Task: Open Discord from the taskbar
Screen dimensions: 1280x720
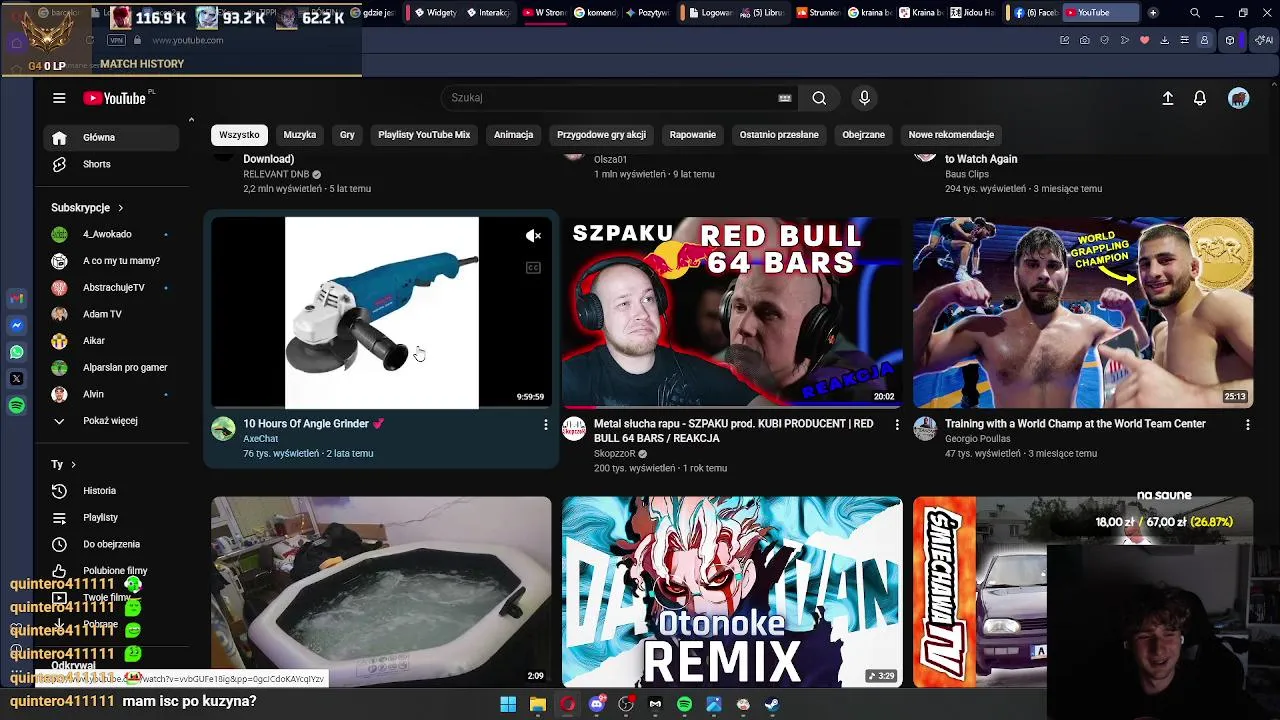Action: tap(597, 704)
